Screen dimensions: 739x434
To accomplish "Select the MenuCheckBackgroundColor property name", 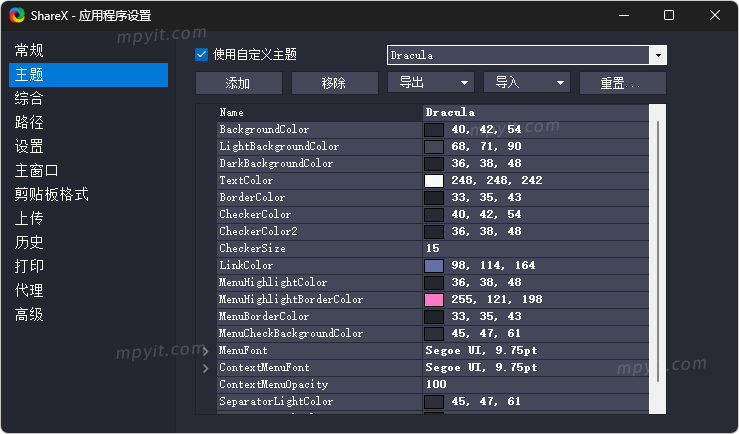I will [291, 334].
